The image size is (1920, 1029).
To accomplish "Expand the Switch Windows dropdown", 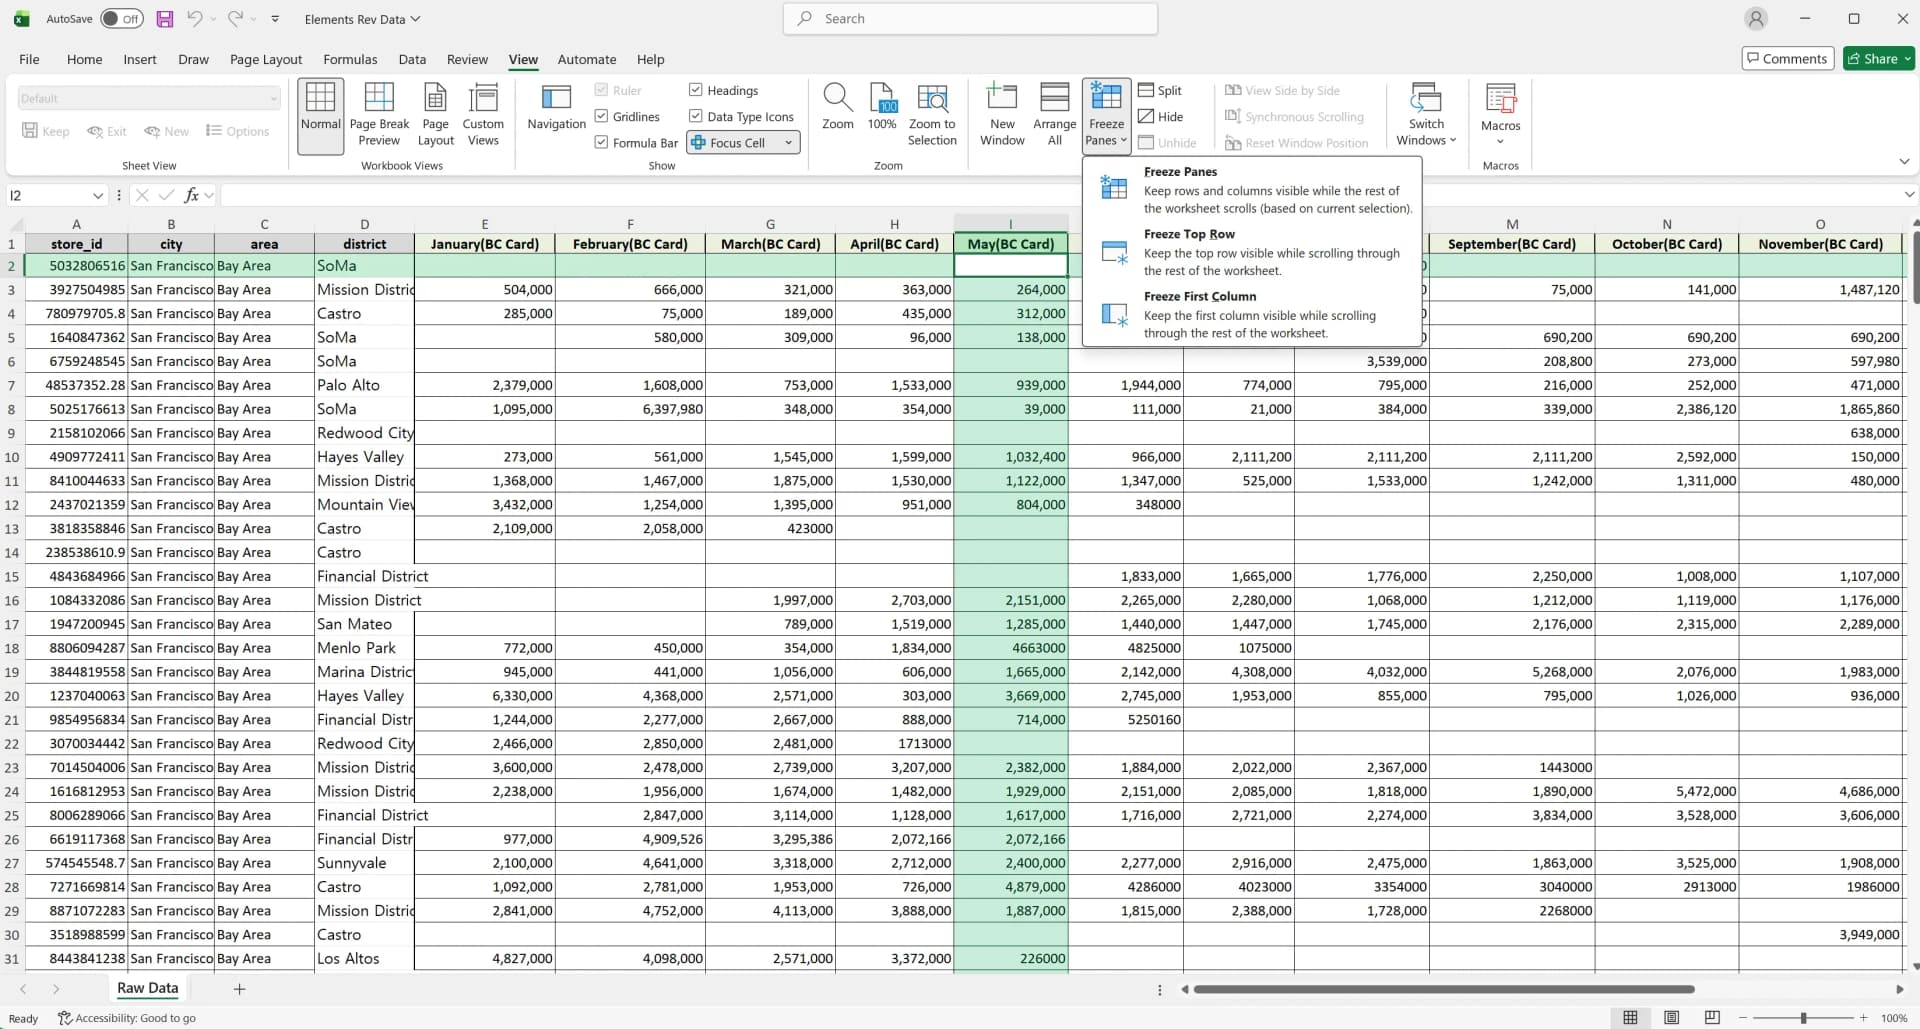I will pyautogui.click(x=1426, y=113).
